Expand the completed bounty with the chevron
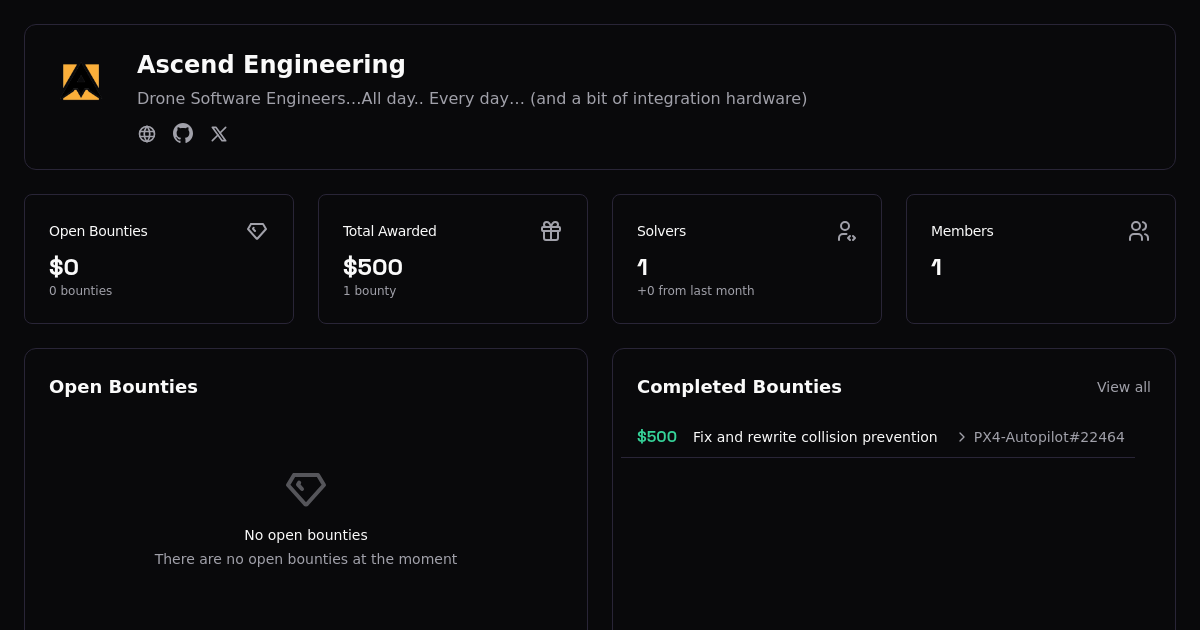Image resolution: width=1200 pixels, height=630 pixels. point(961,437)
